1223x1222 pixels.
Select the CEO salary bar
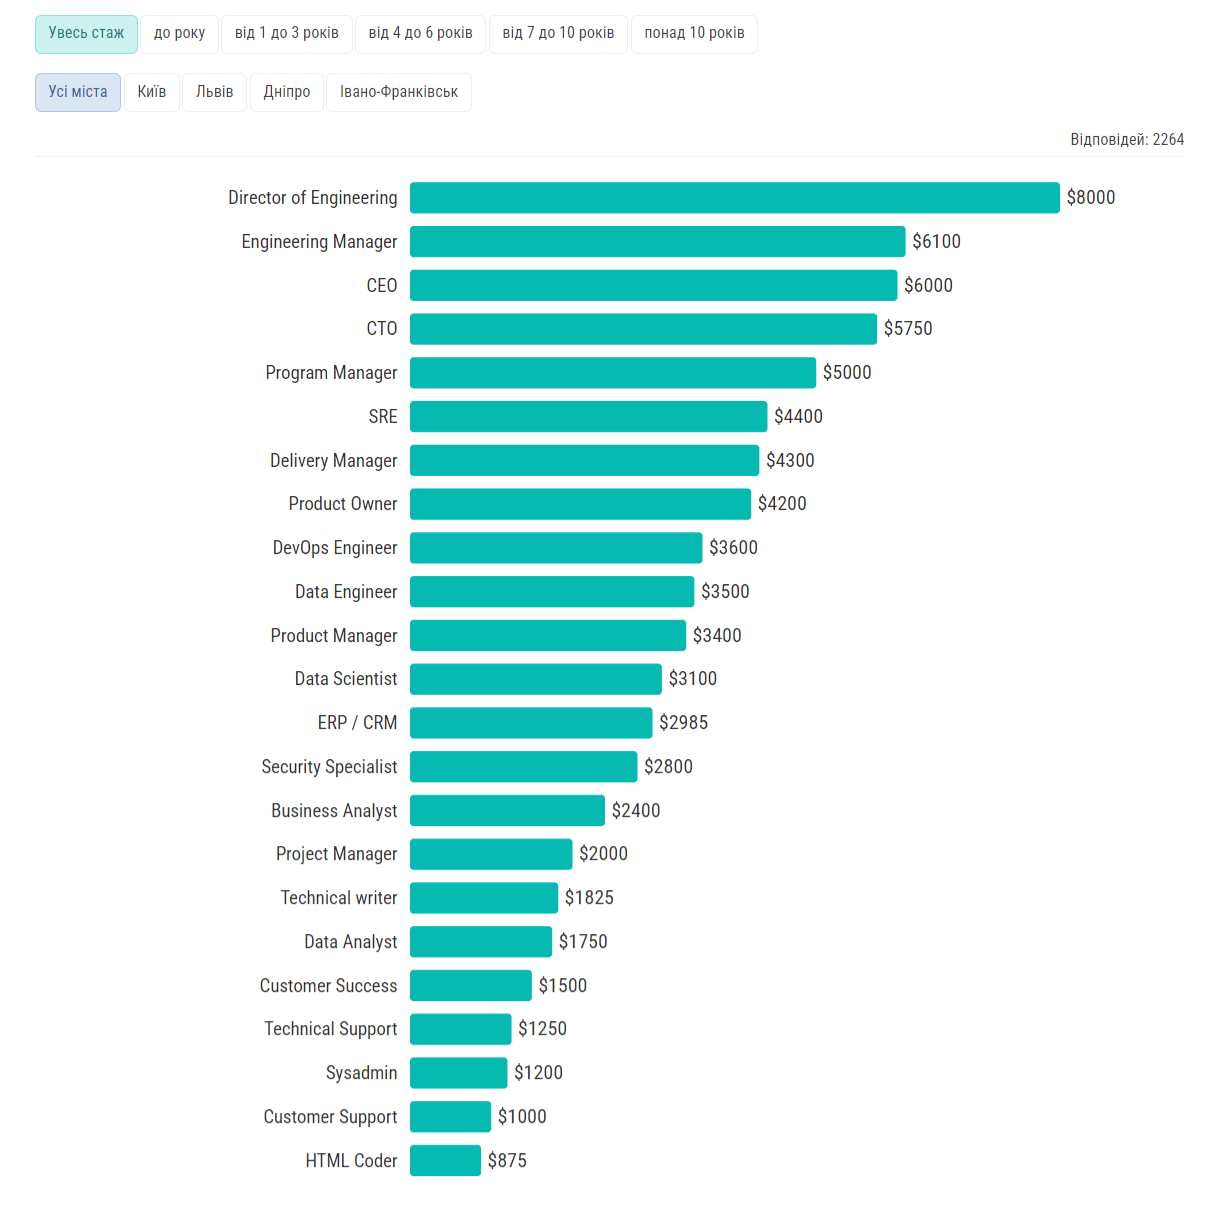653,285
